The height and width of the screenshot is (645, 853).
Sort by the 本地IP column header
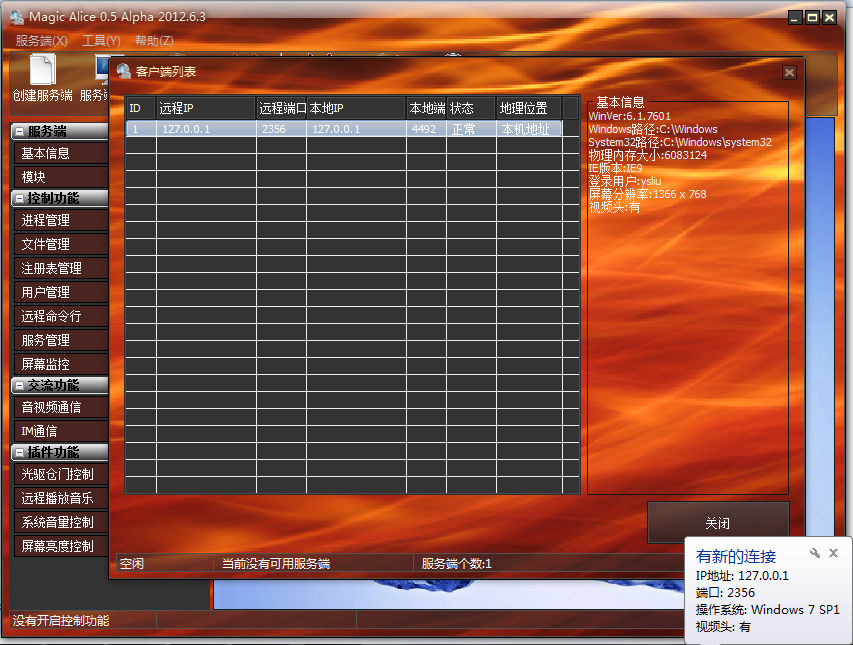[x=356, y=108]
